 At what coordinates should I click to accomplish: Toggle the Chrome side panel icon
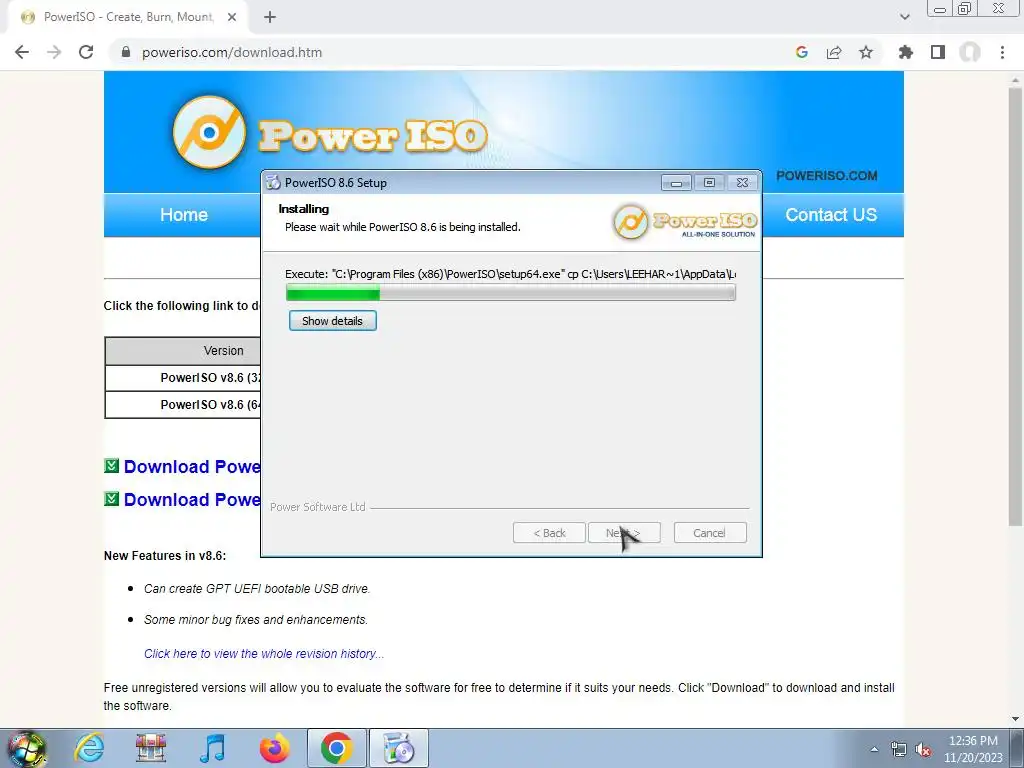coord(938,52)
